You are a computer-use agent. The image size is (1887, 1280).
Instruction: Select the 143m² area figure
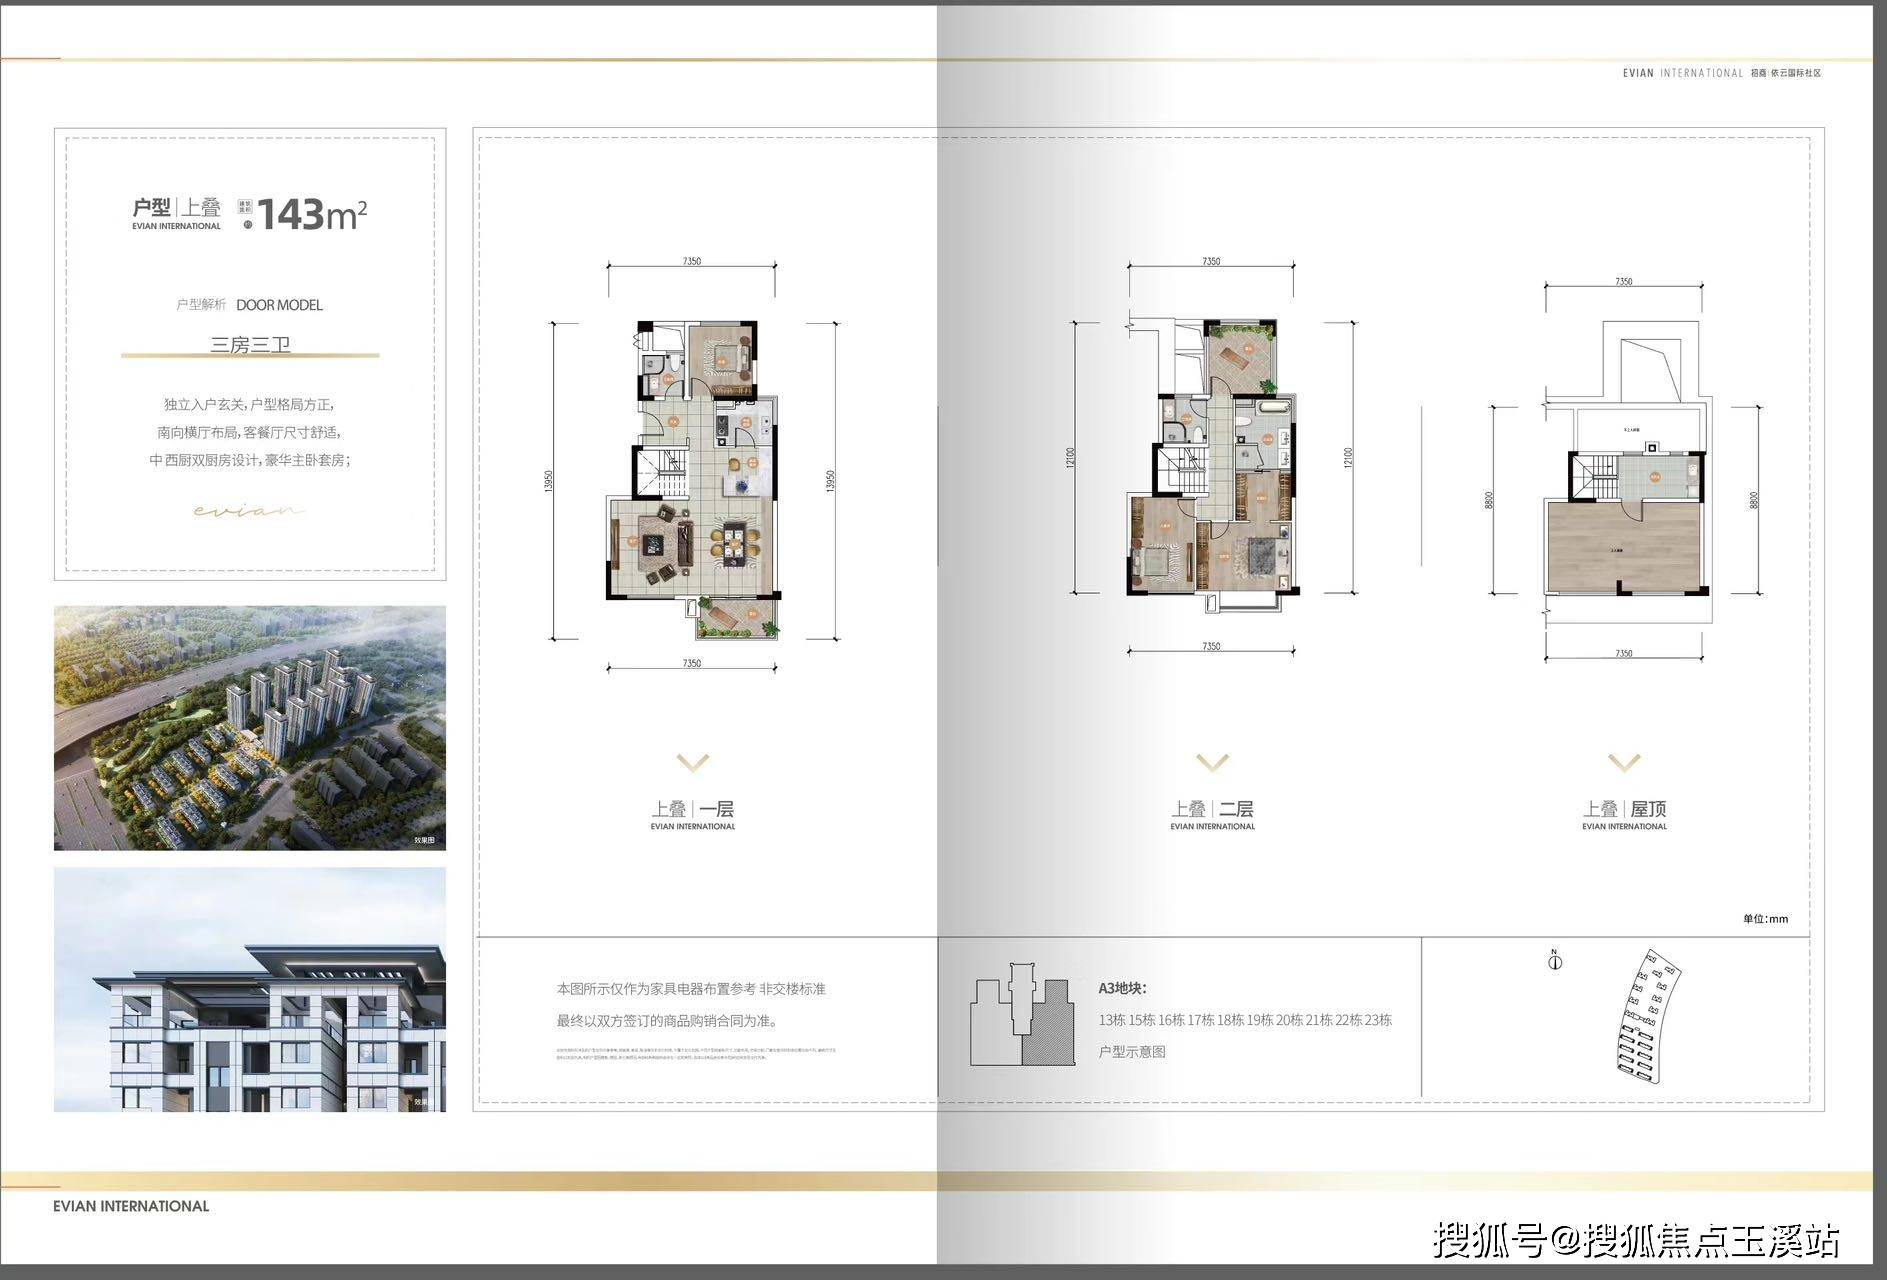tap(312, 214)
